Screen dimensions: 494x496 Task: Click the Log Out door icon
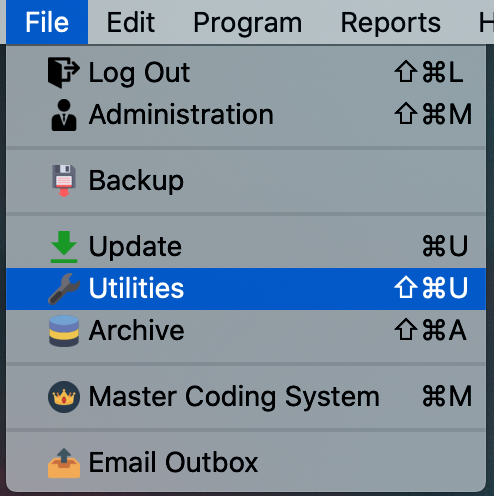pos(64,72)
